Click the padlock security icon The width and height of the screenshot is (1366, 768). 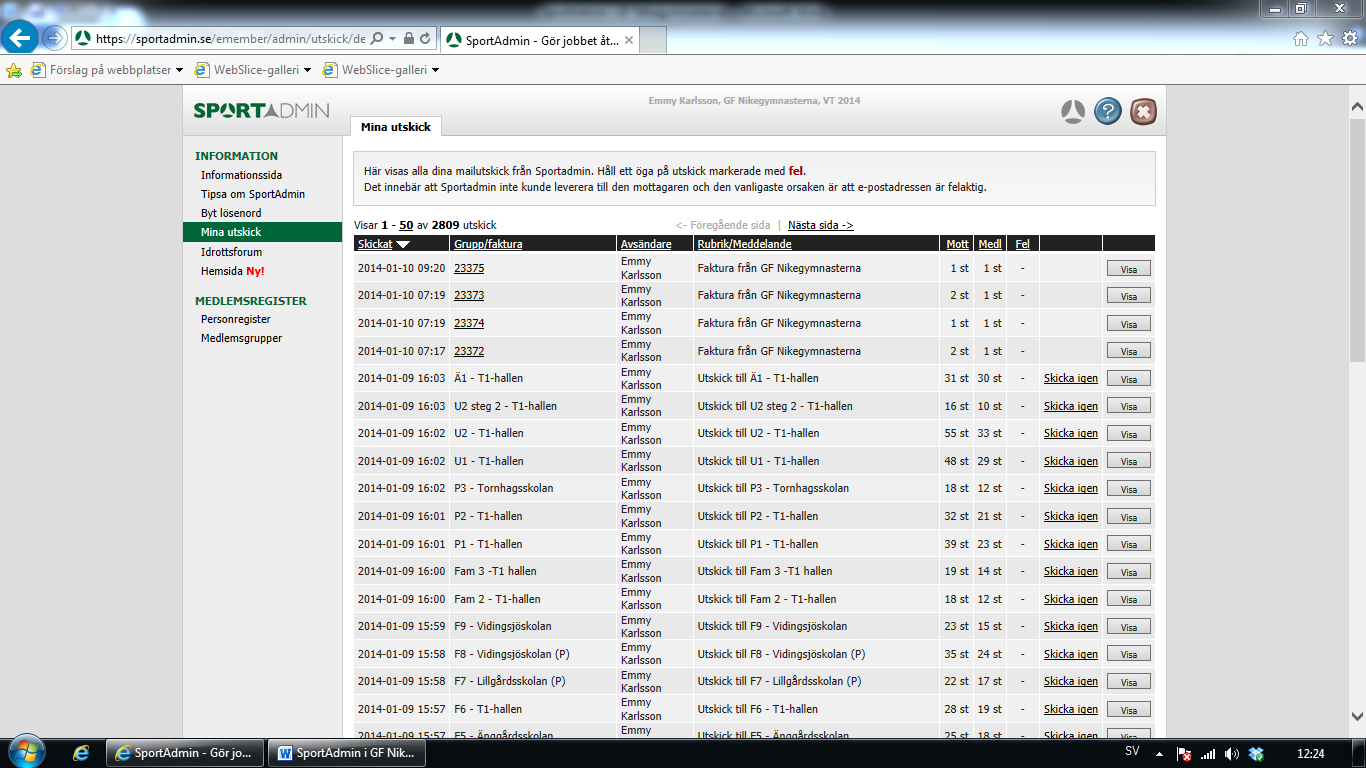pyautogui.click(x=408, y=39)
